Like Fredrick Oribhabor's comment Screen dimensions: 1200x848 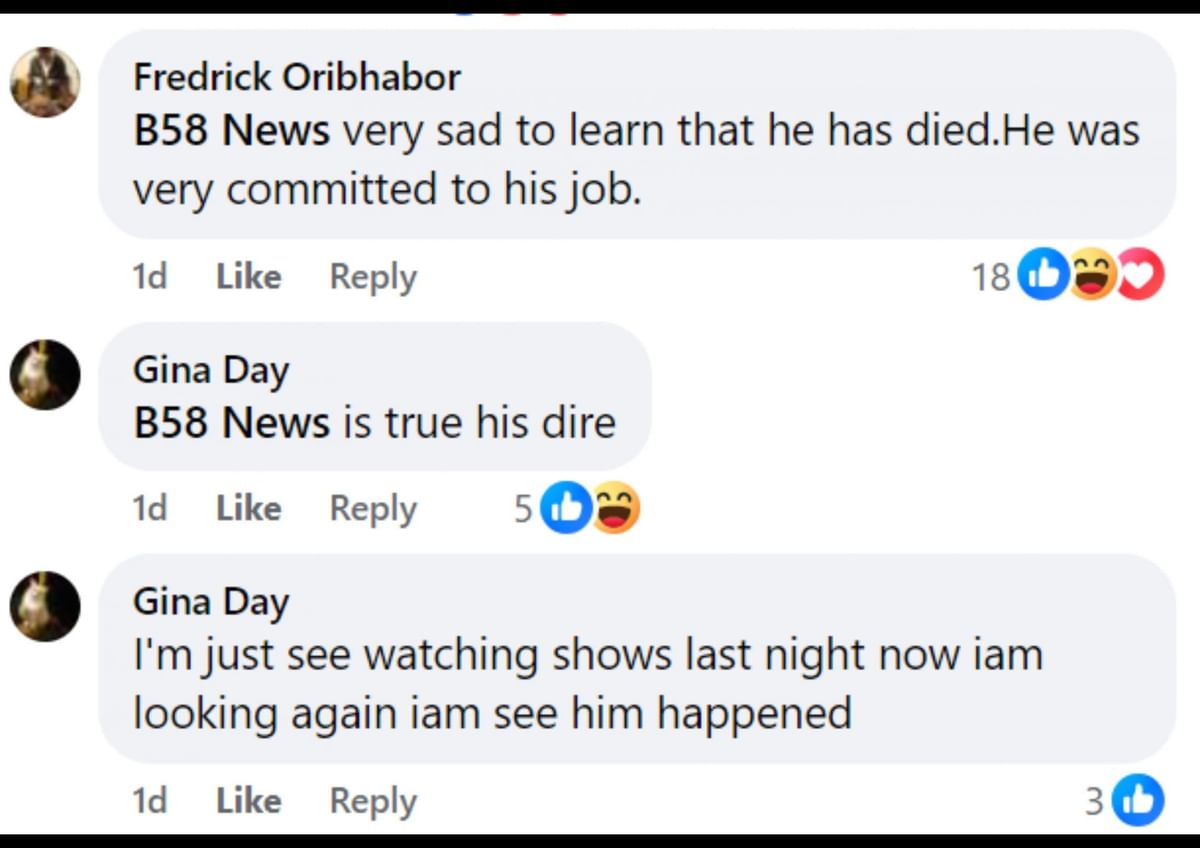tap(247, 277)
